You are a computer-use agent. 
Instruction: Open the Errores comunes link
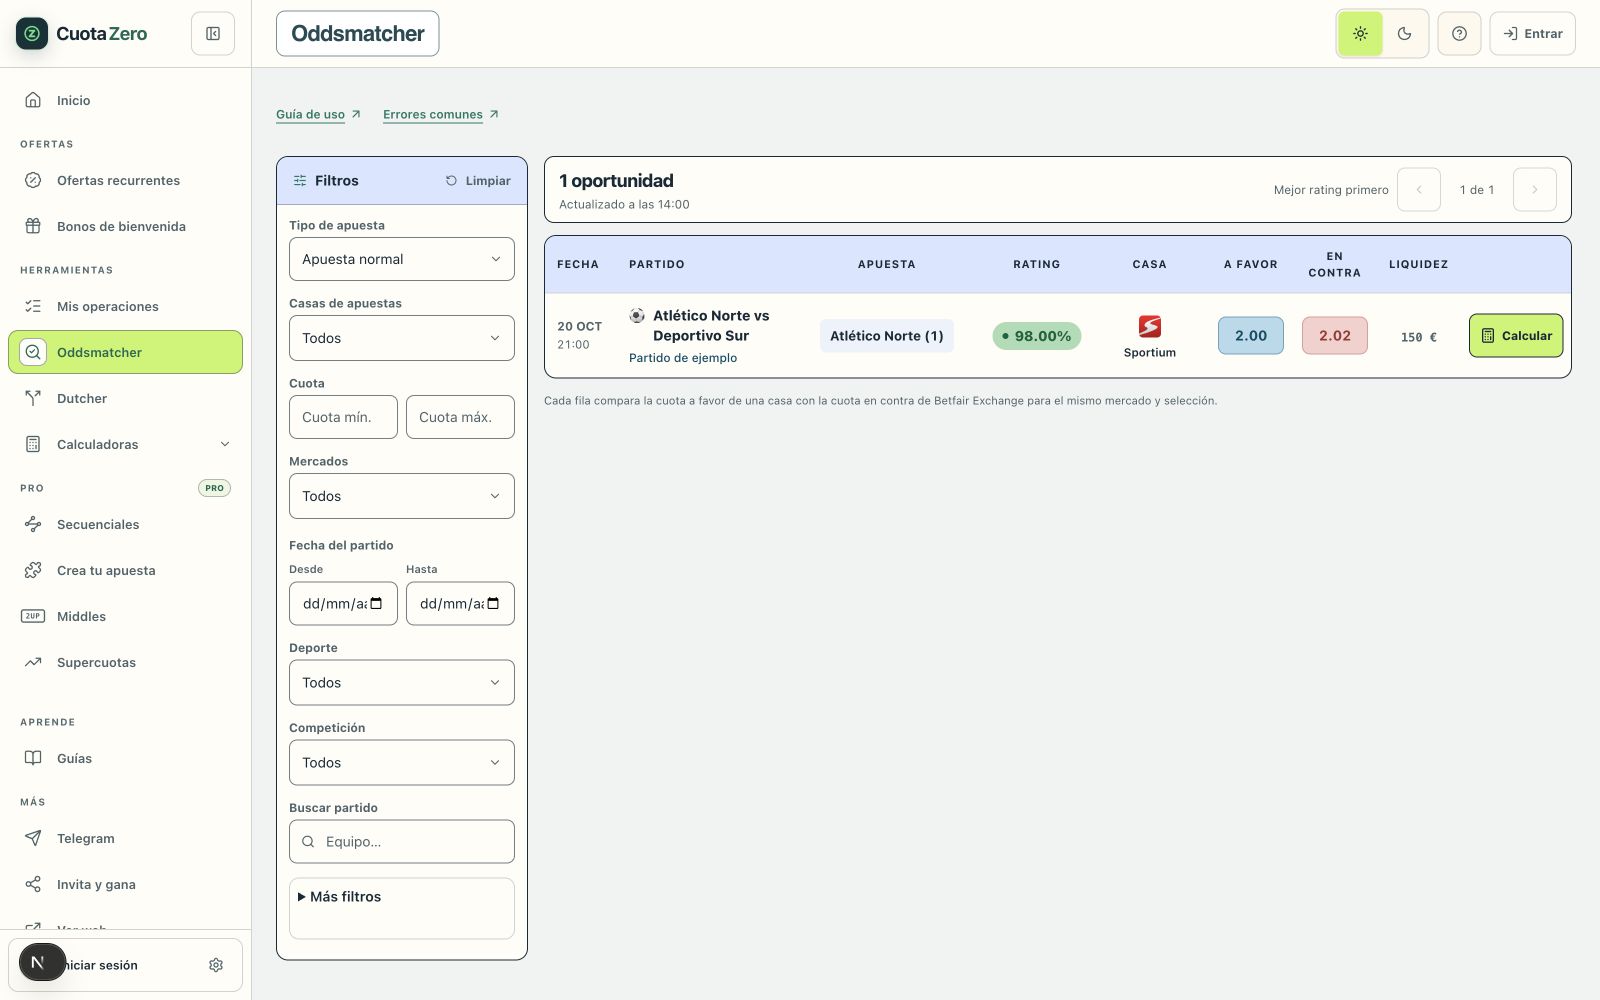(x=441, y=114)
